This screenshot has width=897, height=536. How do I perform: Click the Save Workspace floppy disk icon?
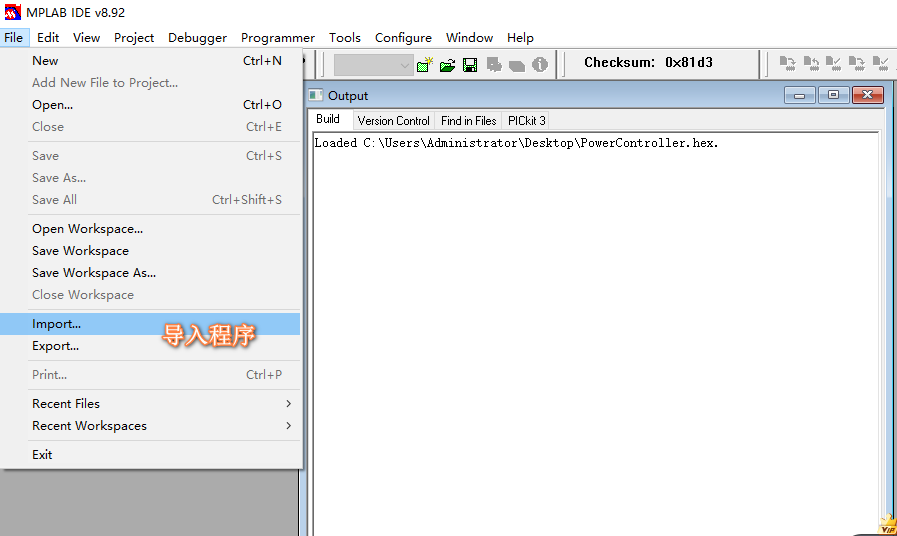470,65
